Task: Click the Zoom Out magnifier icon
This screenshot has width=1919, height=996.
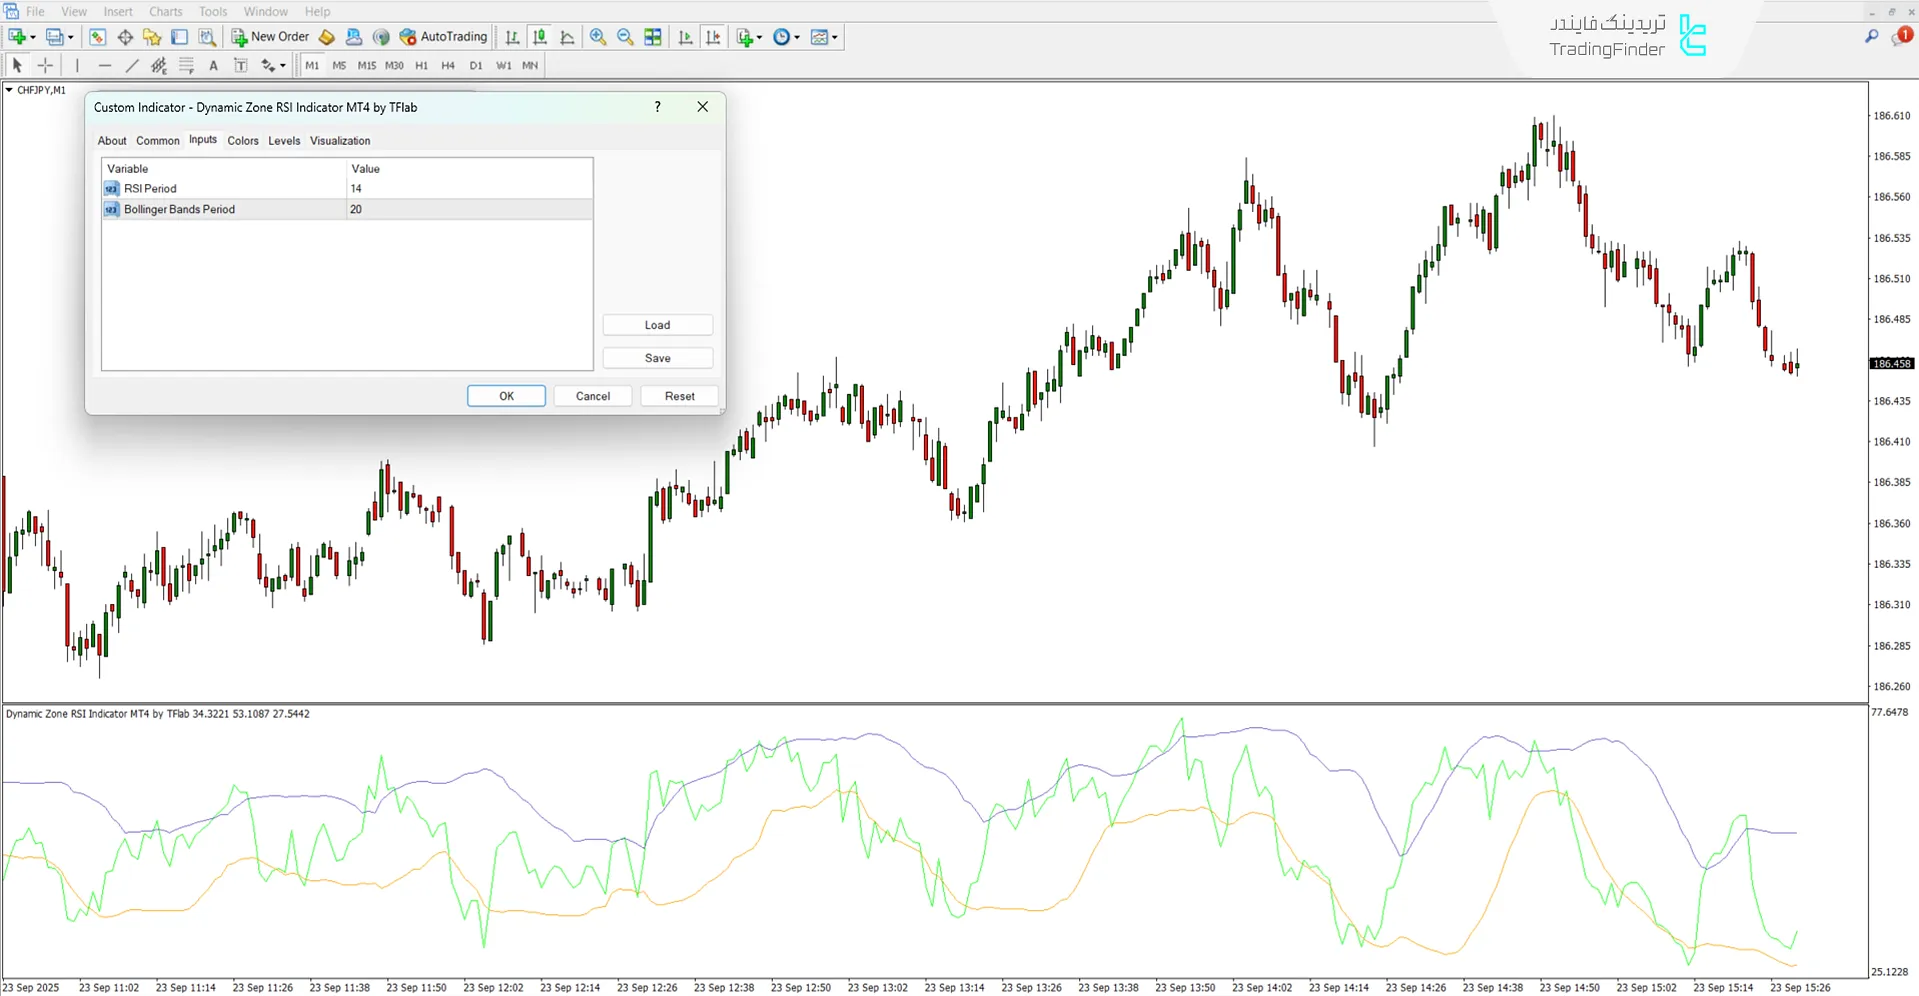Action: (x=625, y=37)
